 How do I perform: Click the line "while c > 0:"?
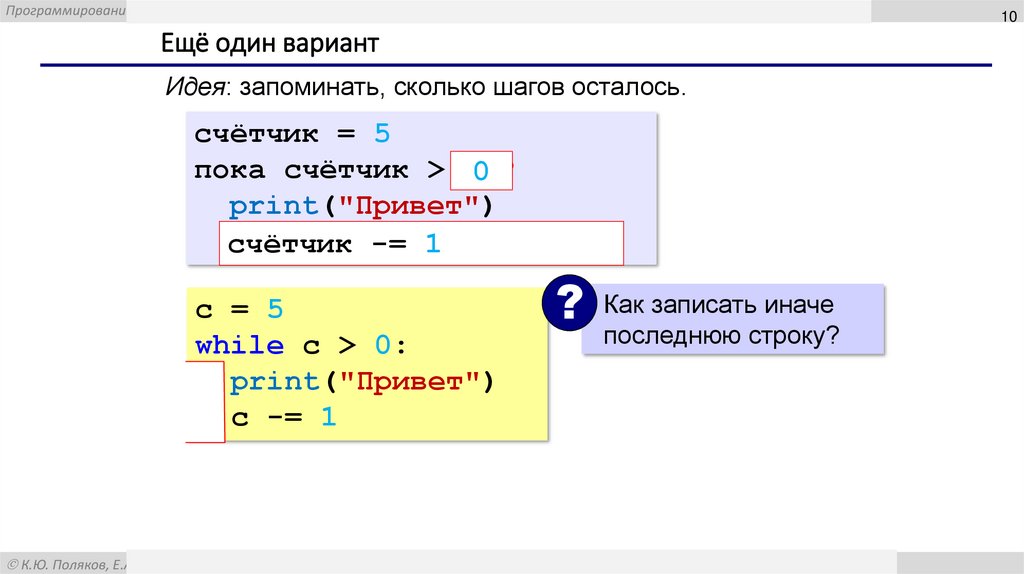(x=300, y=345)
